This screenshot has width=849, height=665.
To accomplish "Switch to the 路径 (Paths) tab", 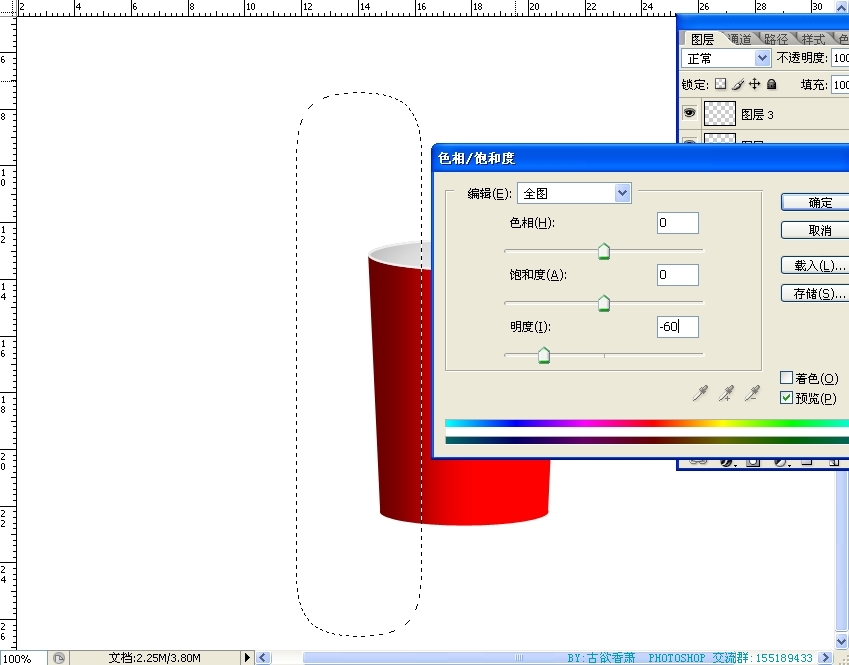I will coord(775,39).
